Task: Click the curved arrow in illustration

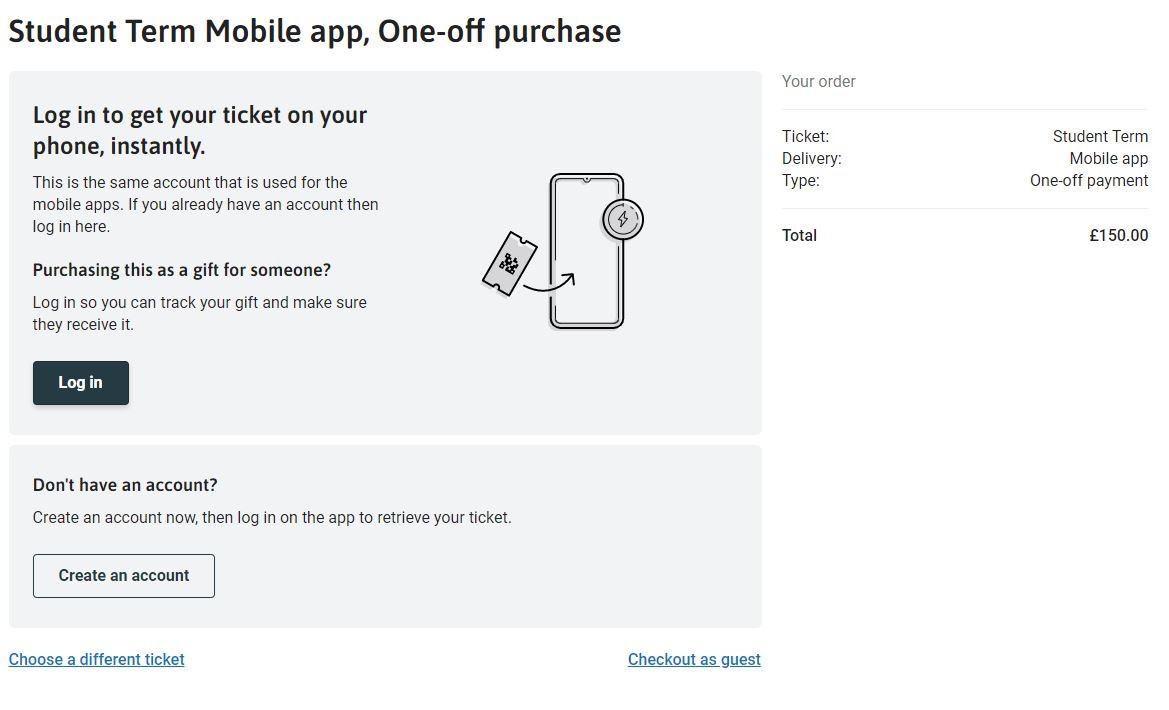Action: (x=552, y=284)
